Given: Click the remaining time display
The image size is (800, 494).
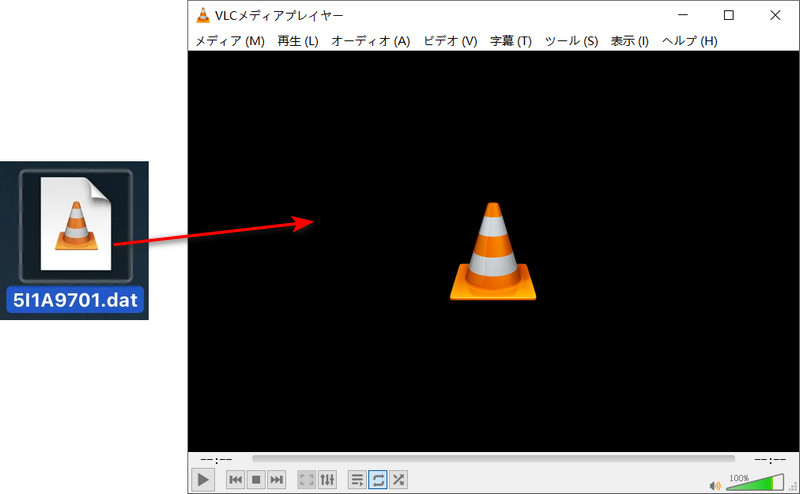Looking at the screenshot, I should [770, 460].
